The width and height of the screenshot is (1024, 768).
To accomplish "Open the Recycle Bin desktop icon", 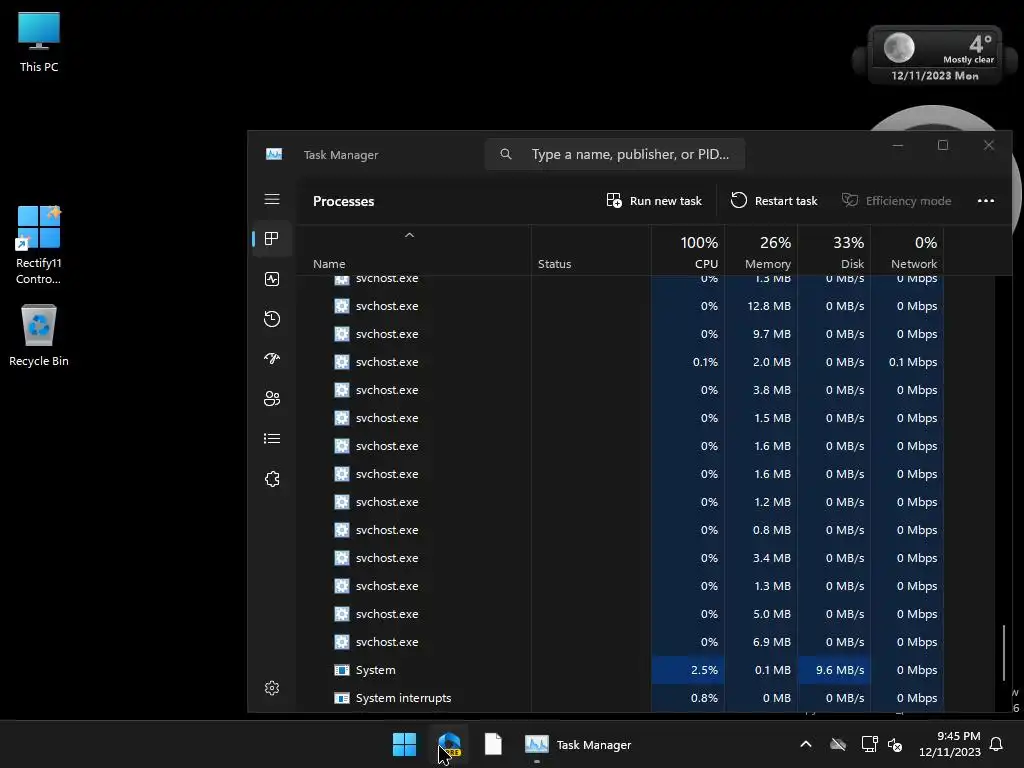I will [x=39, y=336].
